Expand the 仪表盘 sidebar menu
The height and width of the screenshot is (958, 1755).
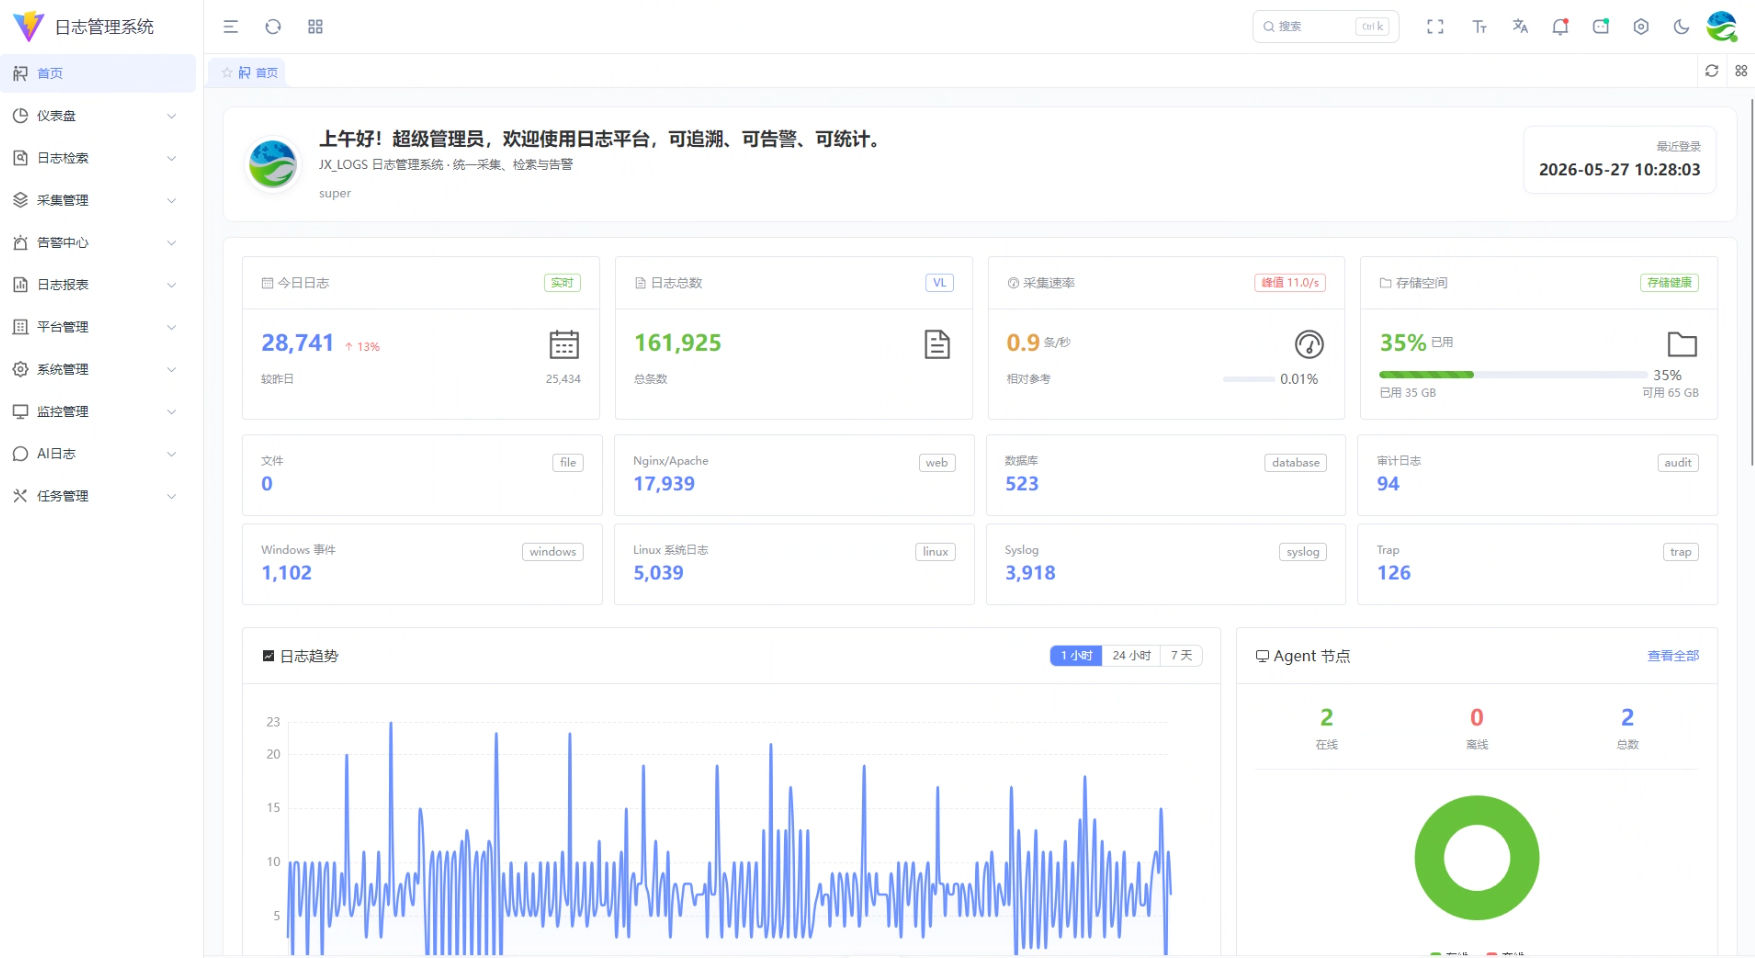(98, 116)
